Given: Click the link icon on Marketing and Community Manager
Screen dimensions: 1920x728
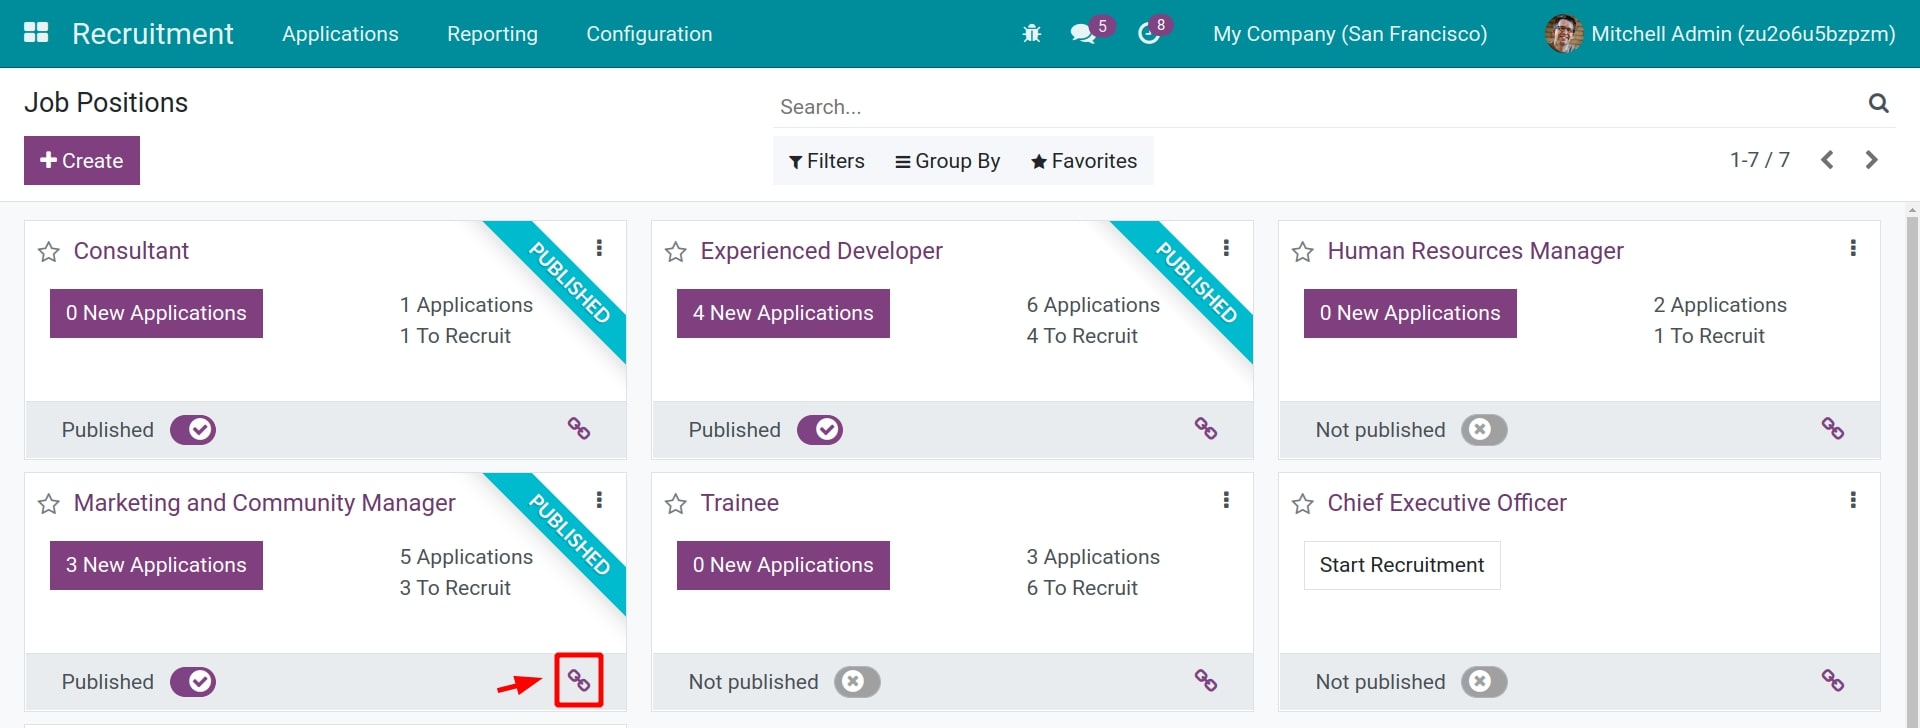Looking at the screenshot, I should coord(579,681).
